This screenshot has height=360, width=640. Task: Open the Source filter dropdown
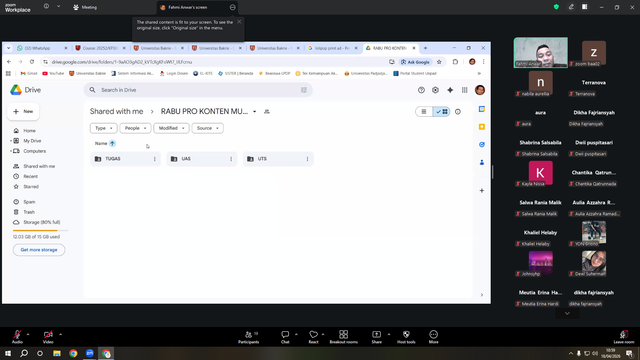207,128
